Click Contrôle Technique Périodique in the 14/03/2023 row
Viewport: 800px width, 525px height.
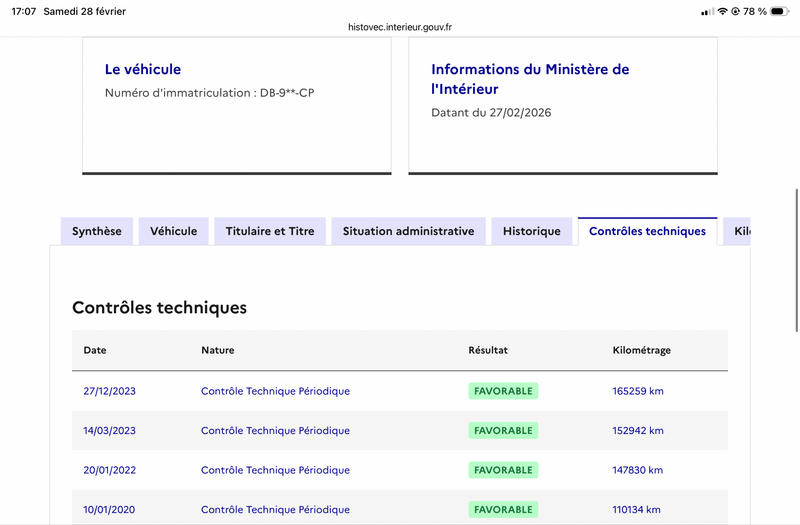276,431
